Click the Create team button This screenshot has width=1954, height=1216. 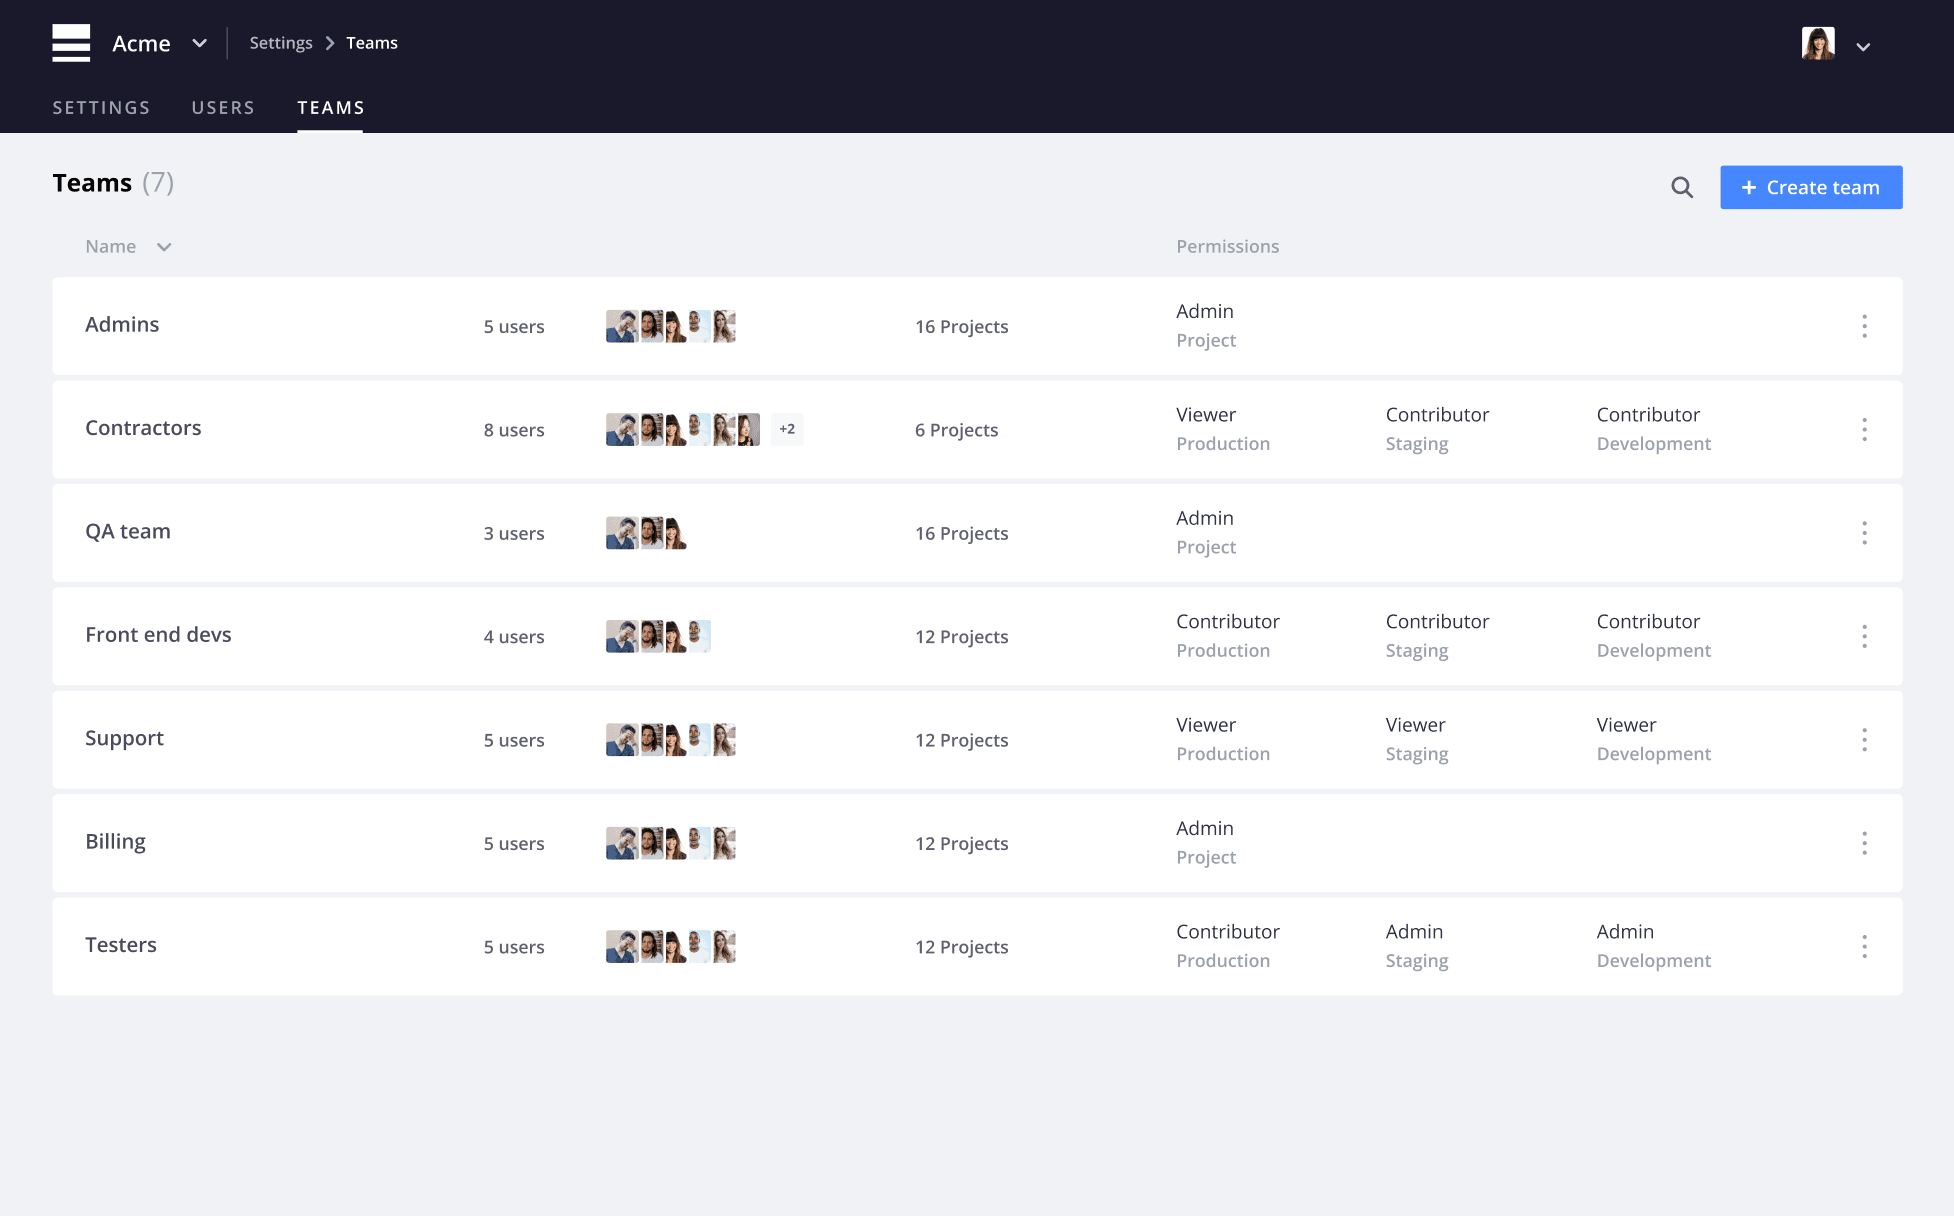[x=1811, y=186]
